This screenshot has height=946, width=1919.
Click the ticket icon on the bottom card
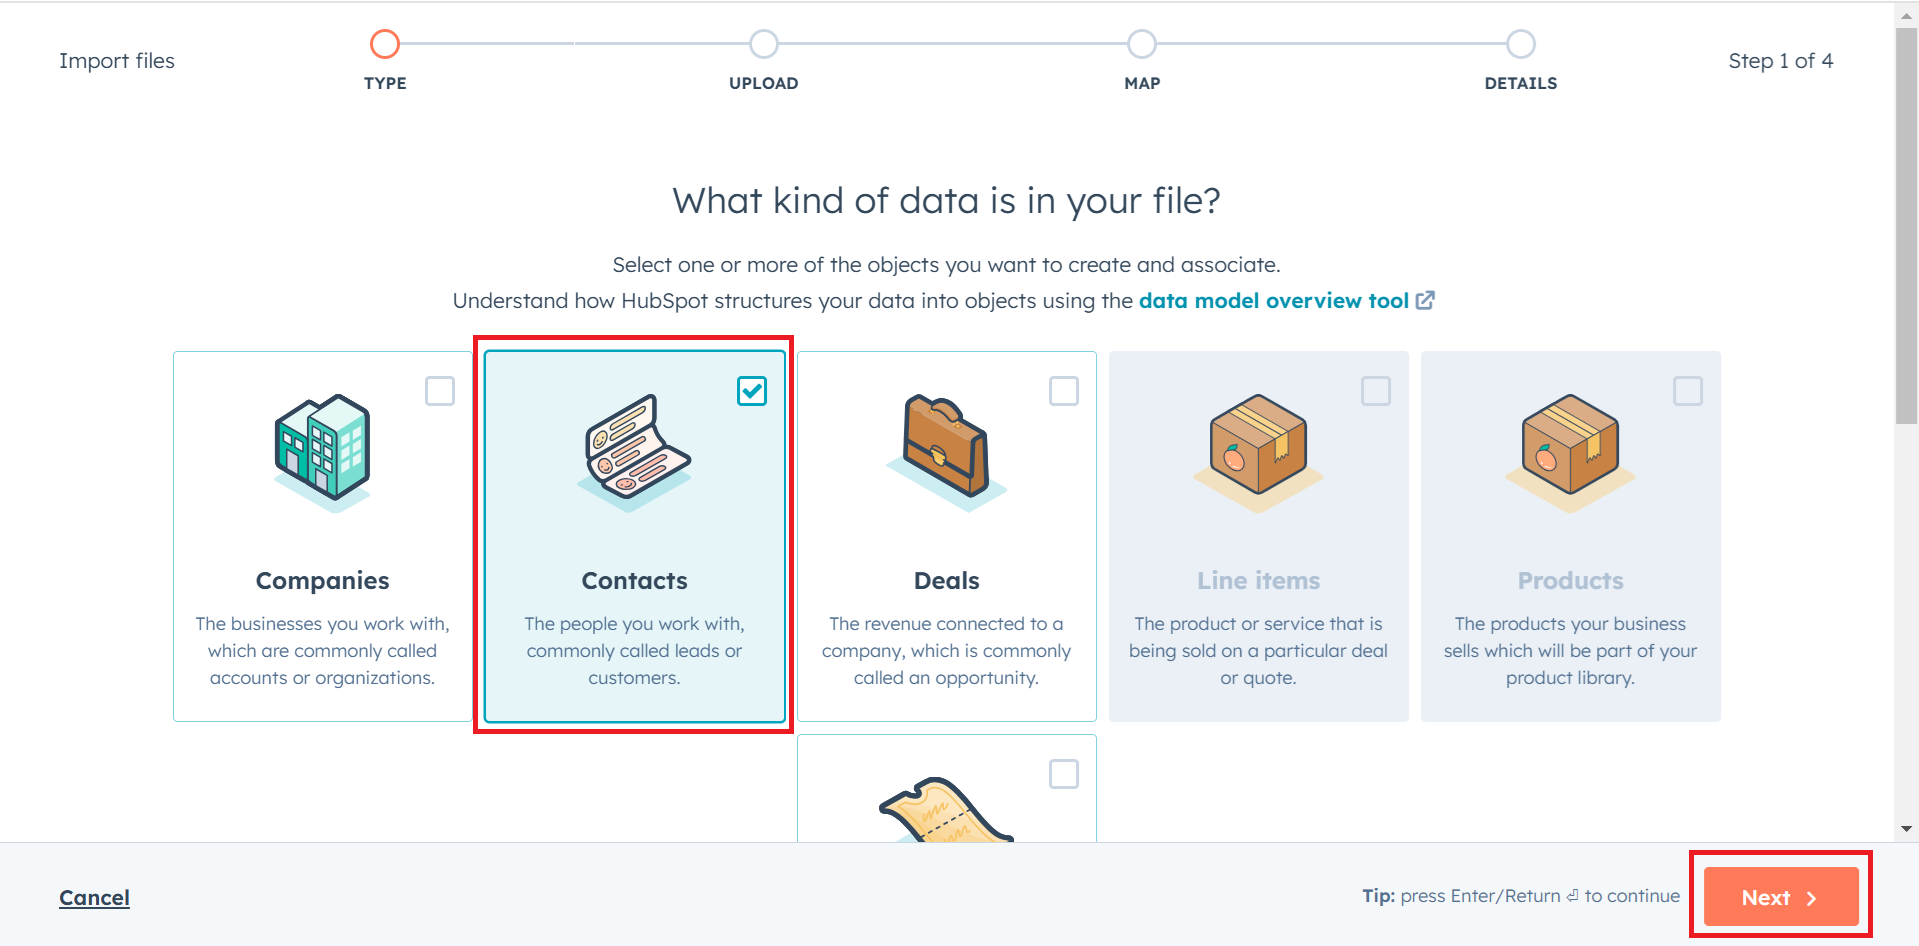tap(945, 810)
